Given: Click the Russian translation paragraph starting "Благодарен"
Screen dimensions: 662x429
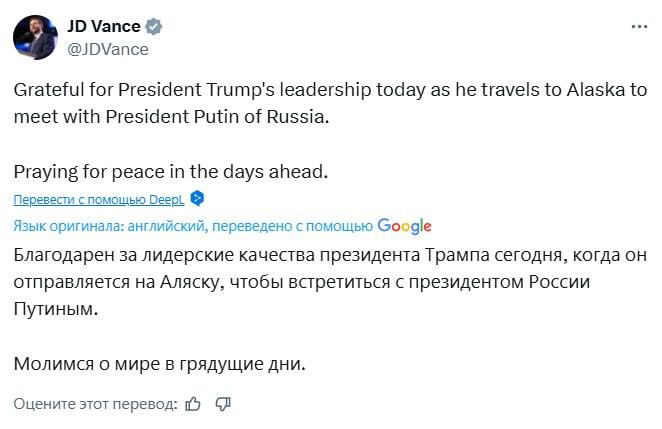Looking at the screenshot, I should coord(330,282).
